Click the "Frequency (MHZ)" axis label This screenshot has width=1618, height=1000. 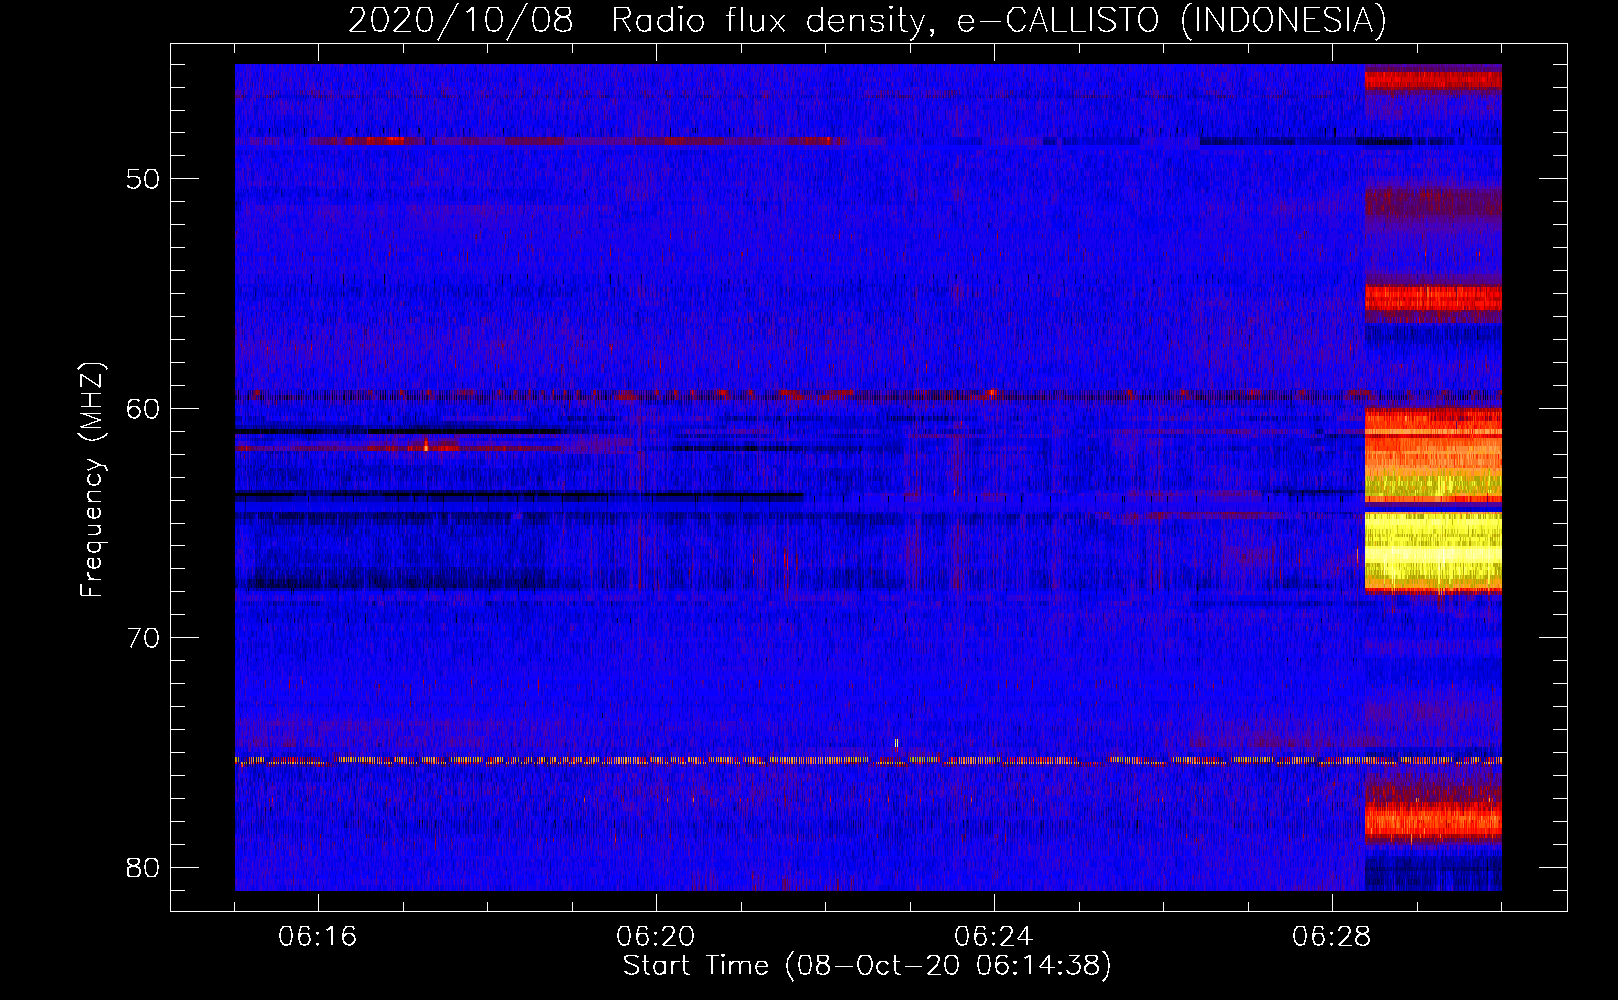(92, 480)
